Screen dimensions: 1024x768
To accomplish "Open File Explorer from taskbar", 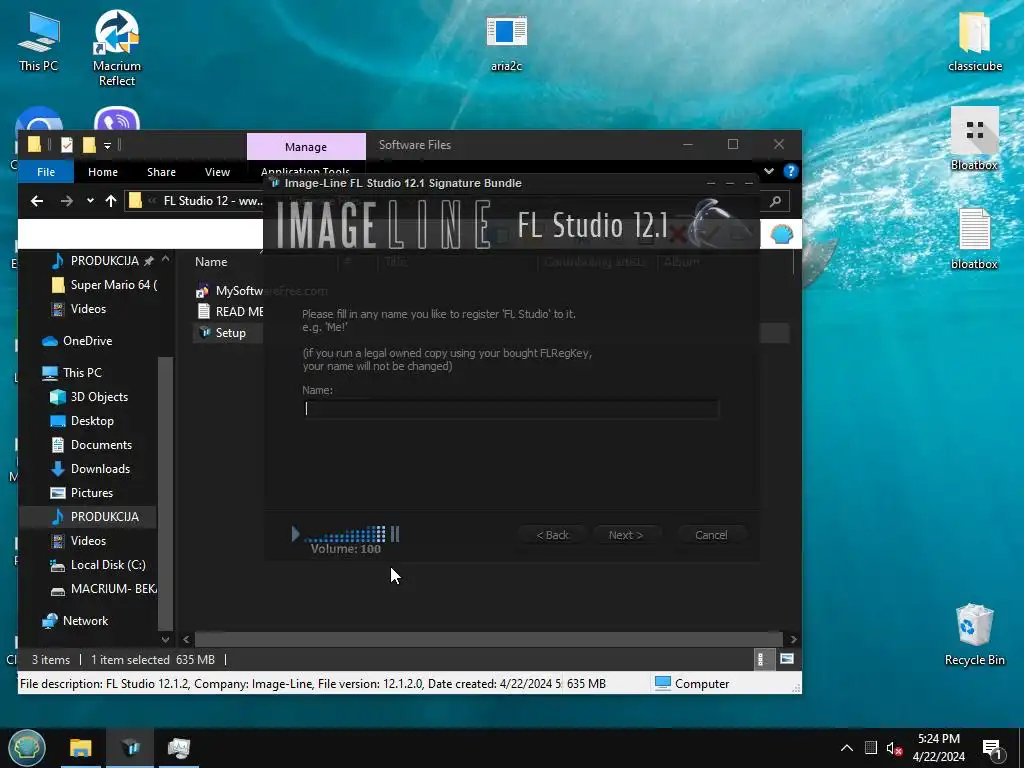I will 81,748.
